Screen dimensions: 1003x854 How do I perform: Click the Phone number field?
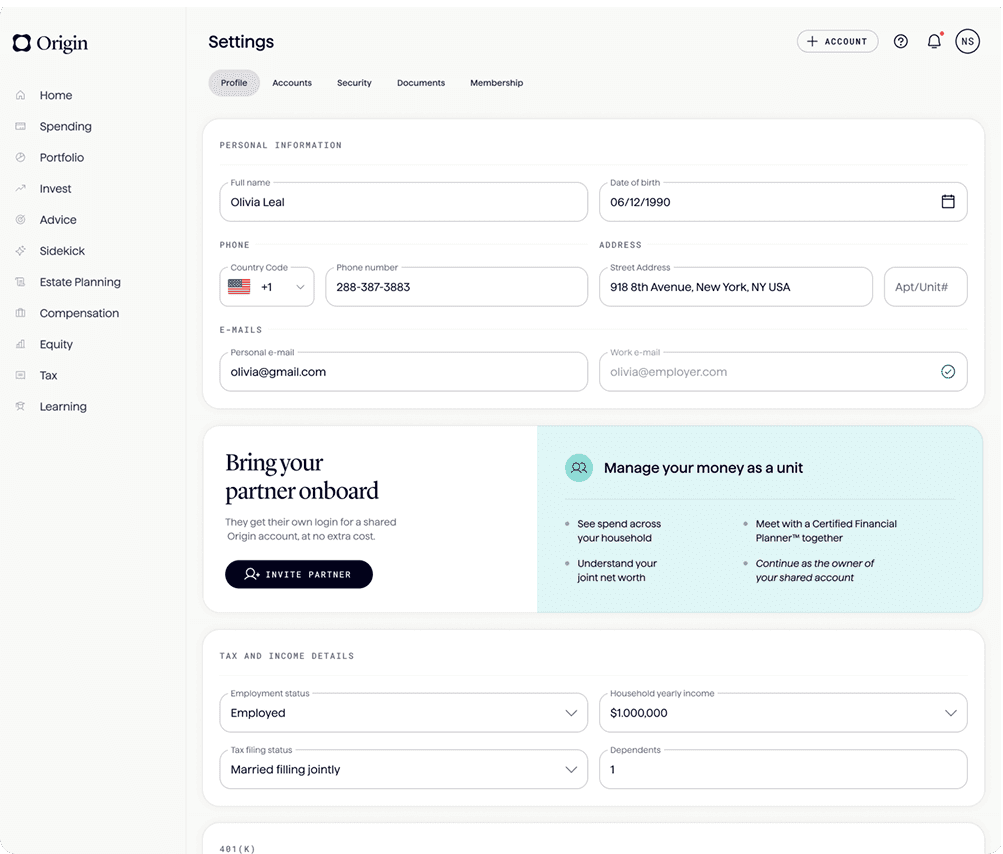coord(457,287)
